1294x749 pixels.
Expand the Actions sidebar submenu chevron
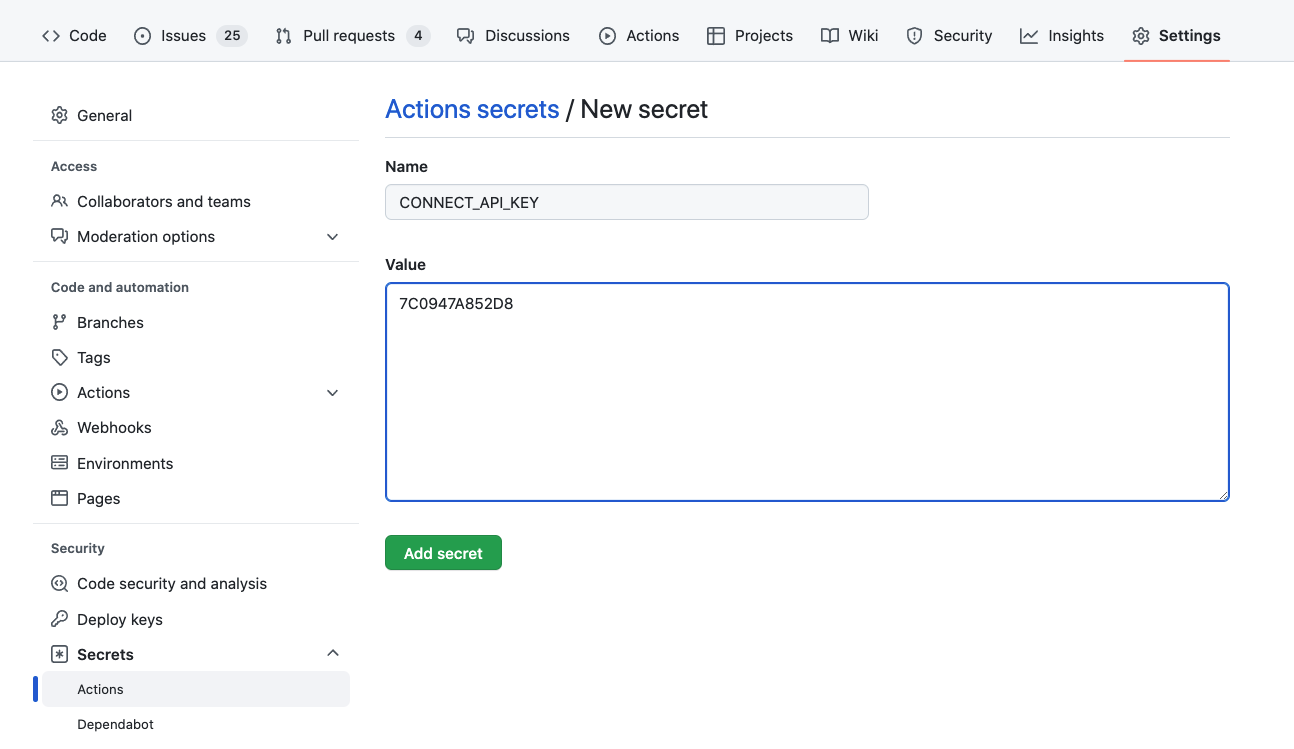333,393
